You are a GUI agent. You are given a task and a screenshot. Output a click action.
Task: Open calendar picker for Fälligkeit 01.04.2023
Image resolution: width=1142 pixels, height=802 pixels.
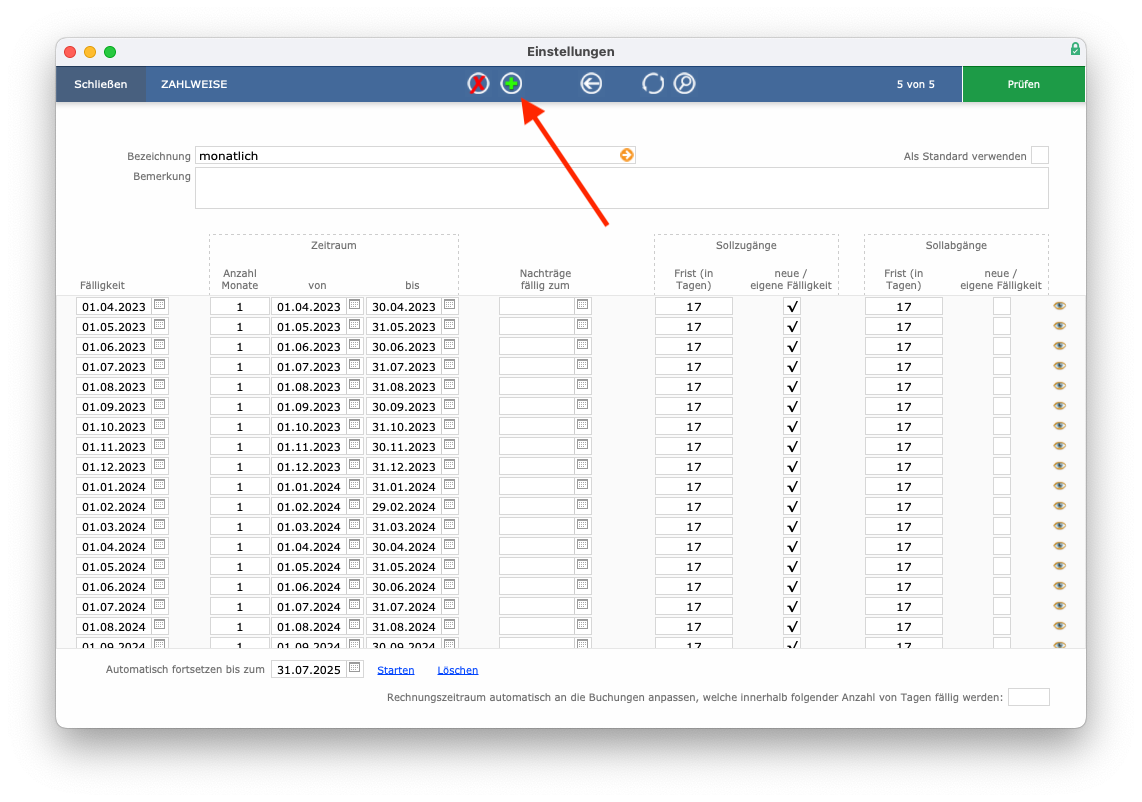160,305
